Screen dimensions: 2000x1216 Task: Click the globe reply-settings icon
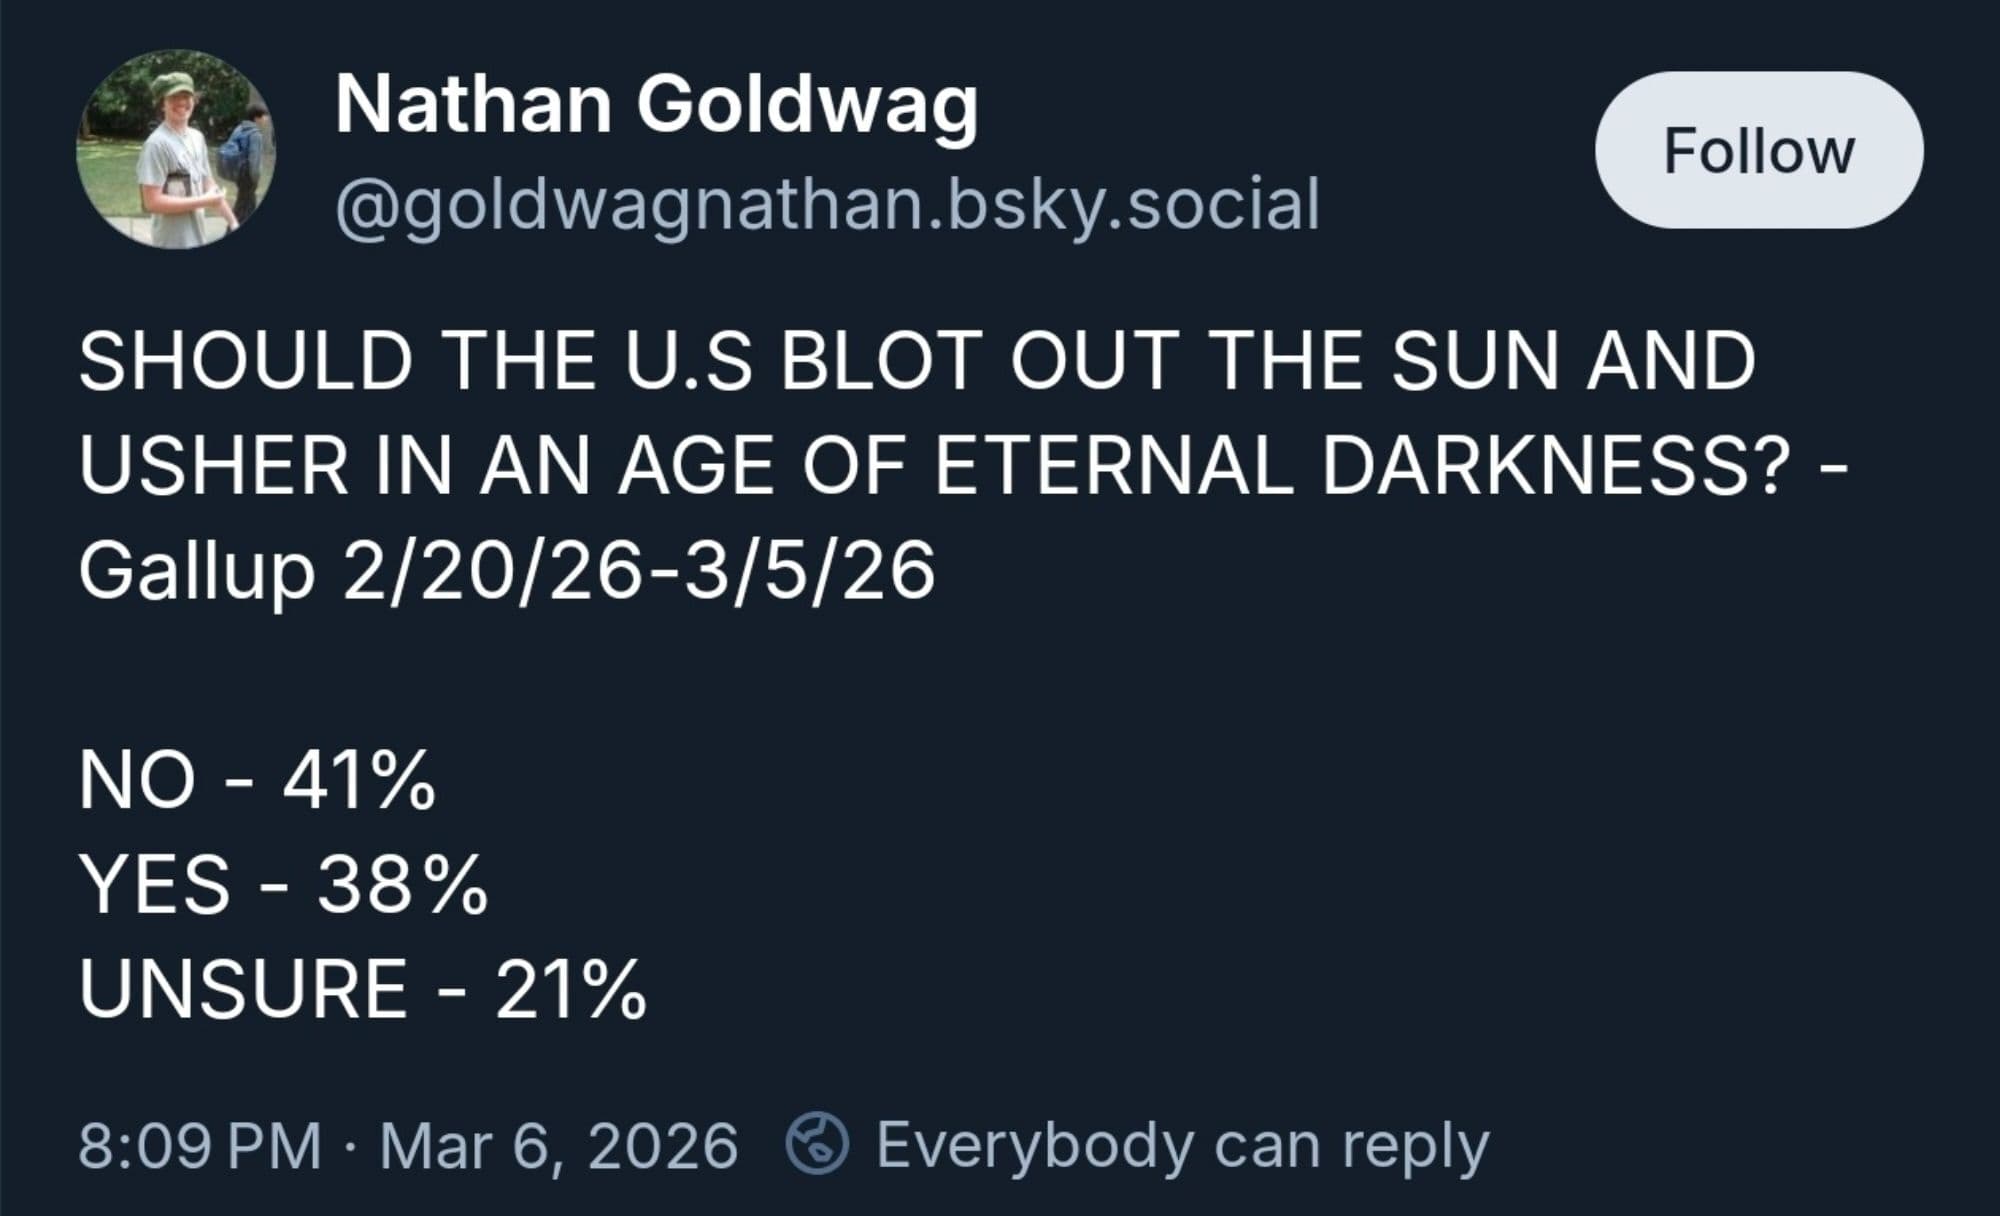tap(817, 1144)
